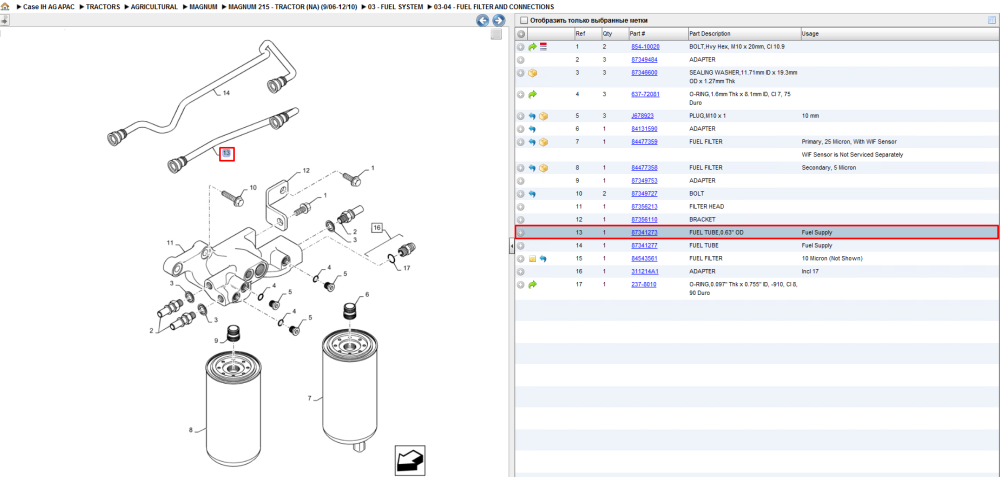The image size is (1000, 477).
Task: Toggle the round selector for row 14 fuel tube
Action: pos(520,246)
